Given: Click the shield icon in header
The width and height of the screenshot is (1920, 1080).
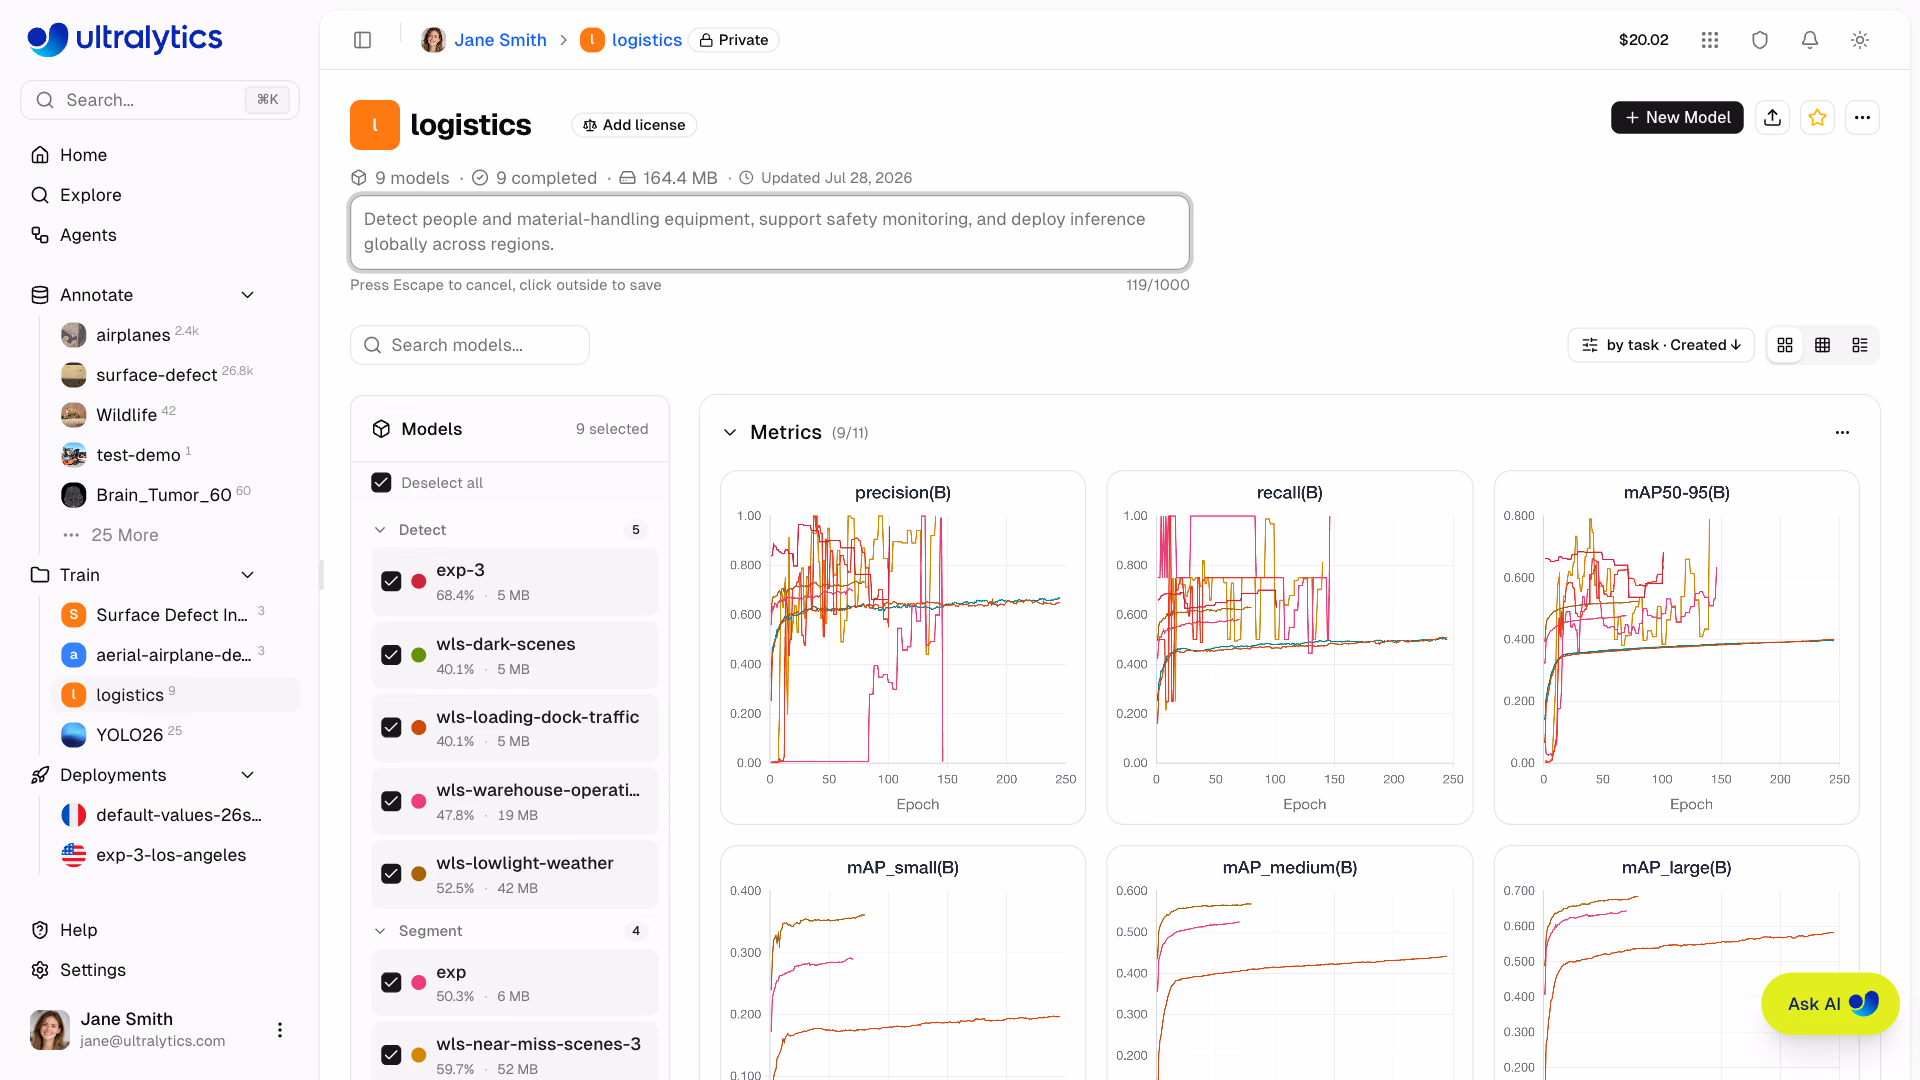Looking at the screenshot, I should [x=1760, y=40].
